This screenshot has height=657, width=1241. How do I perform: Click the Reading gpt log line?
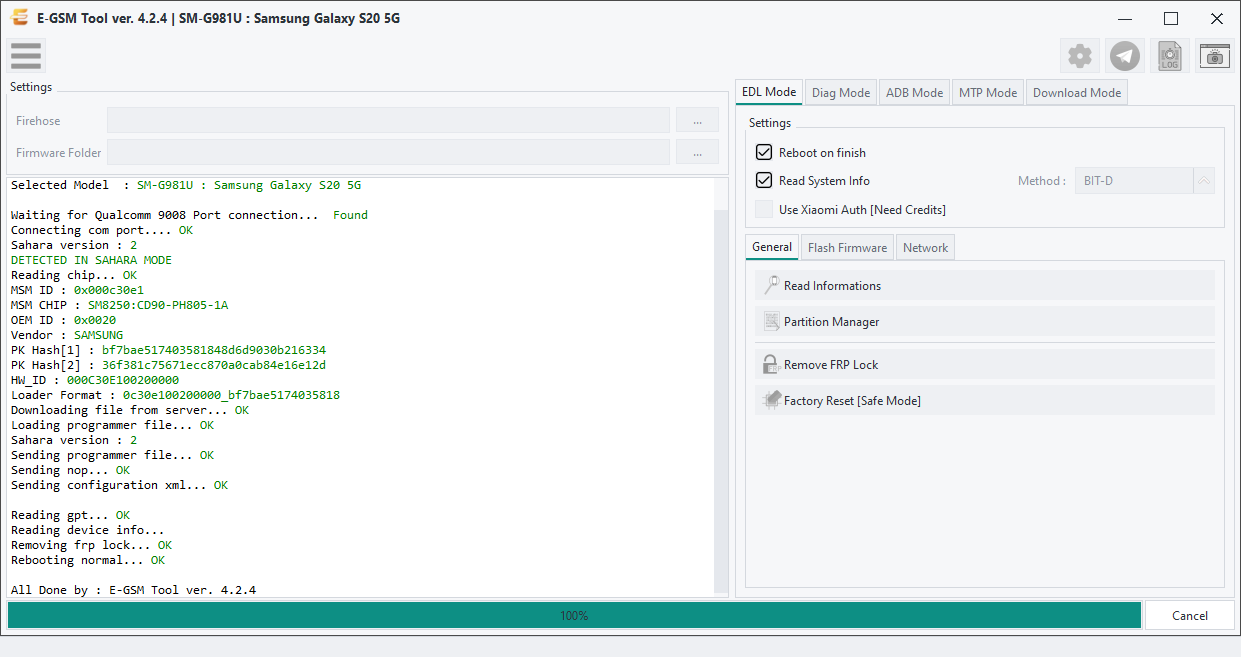point(70,515)
